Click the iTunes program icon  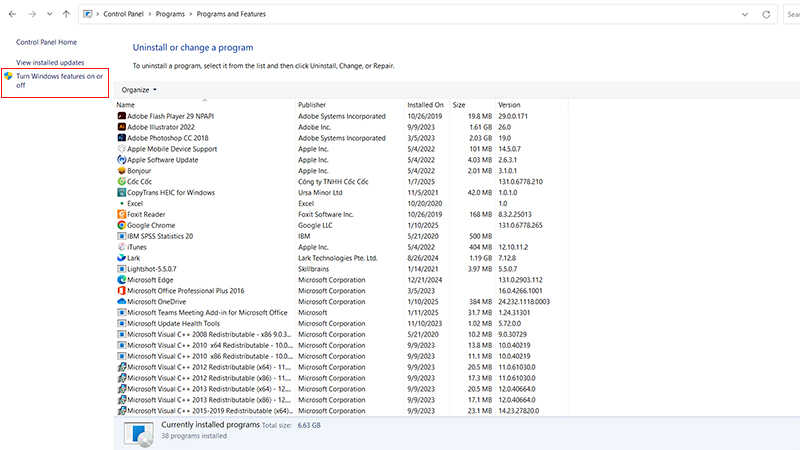click(121, 247)
